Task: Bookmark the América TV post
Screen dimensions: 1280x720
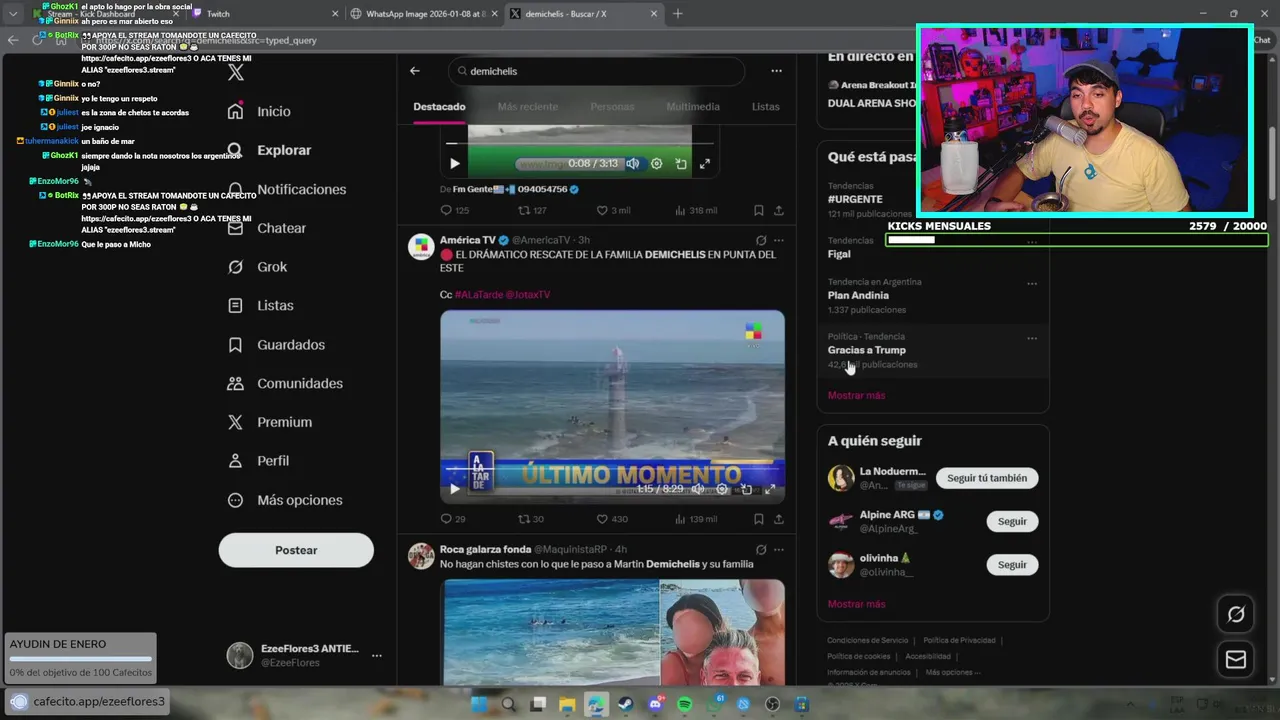Action: point(759,519)
